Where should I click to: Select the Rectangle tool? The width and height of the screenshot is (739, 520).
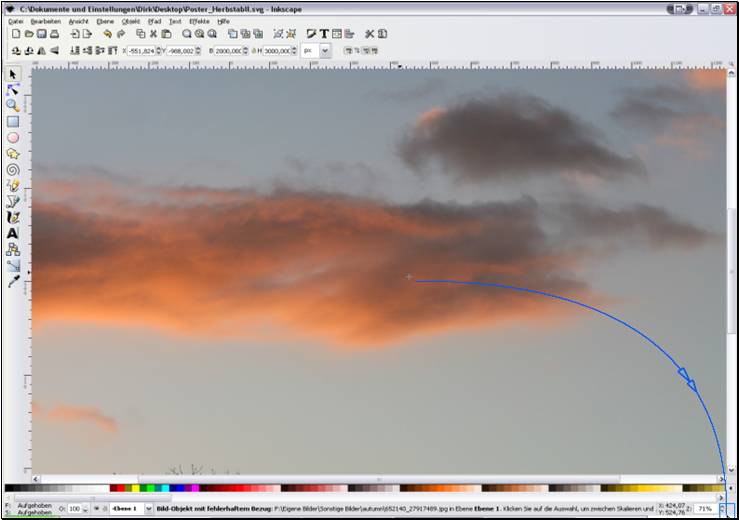(13, 121)
